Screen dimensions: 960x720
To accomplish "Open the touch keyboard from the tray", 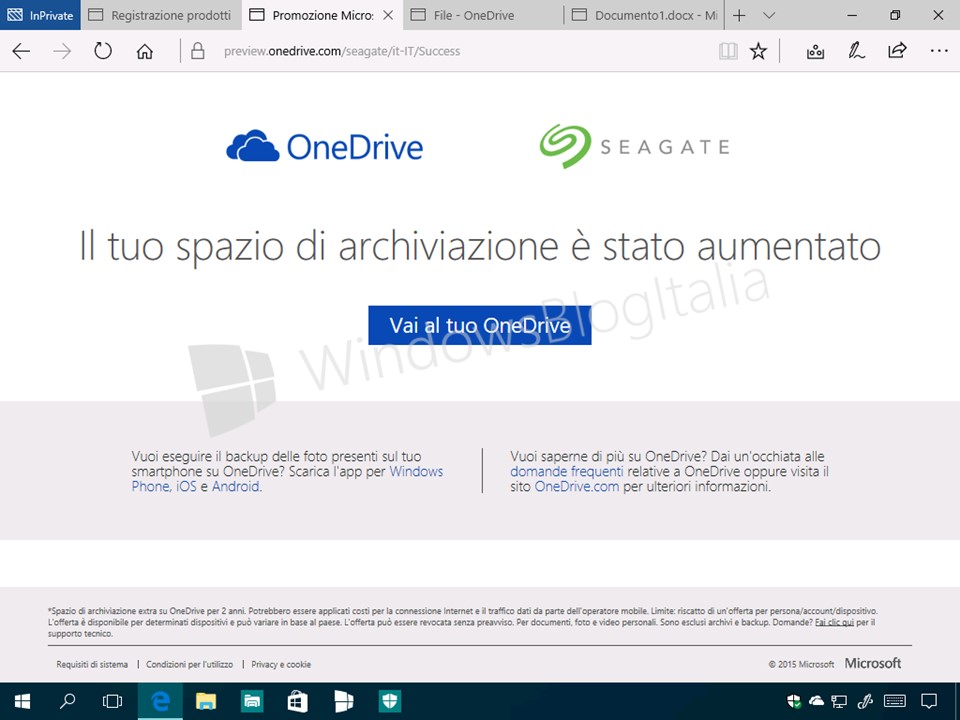I will pyautogui.click(x=895, y=701).
